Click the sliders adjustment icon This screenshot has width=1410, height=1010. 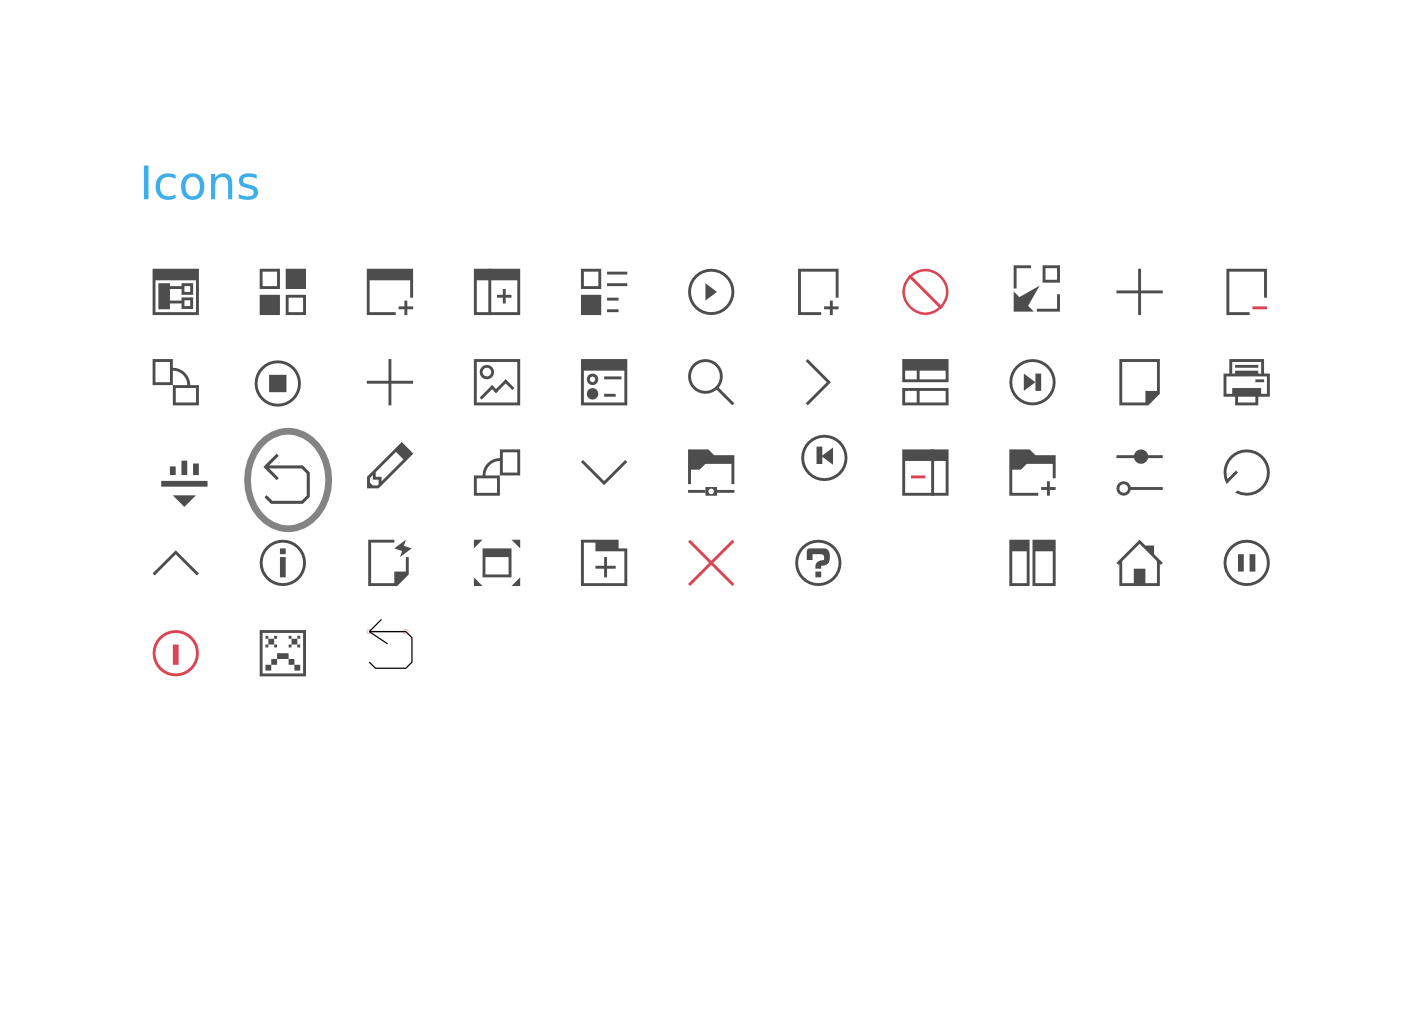pos(1139,472)
